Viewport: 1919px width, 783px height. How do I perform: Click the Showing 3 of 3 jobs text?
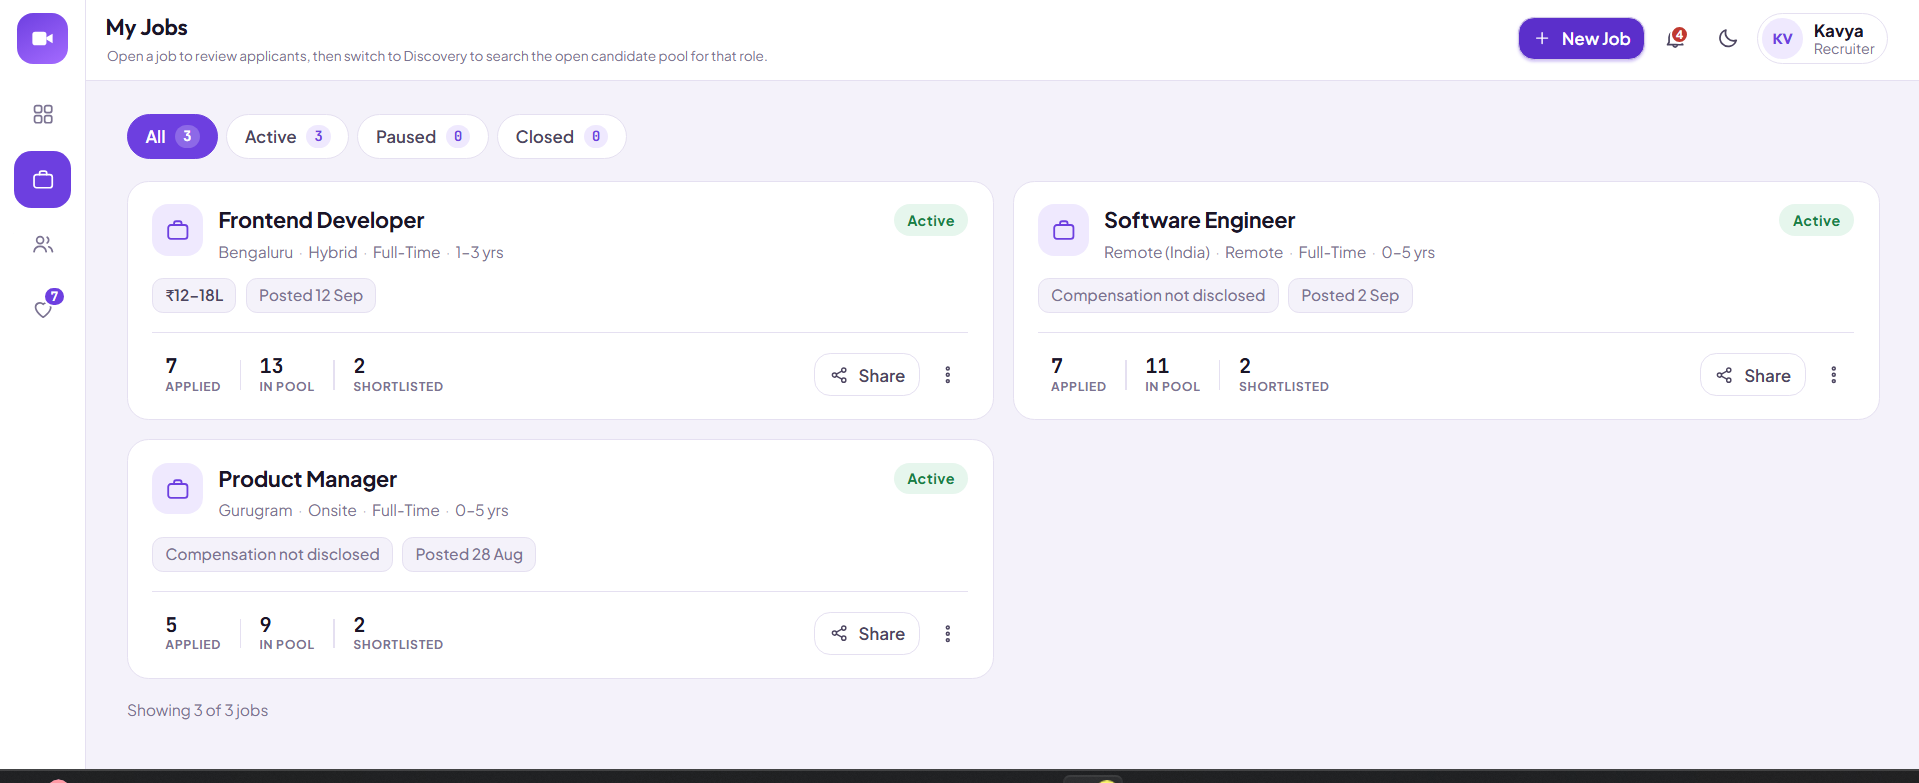198,711
